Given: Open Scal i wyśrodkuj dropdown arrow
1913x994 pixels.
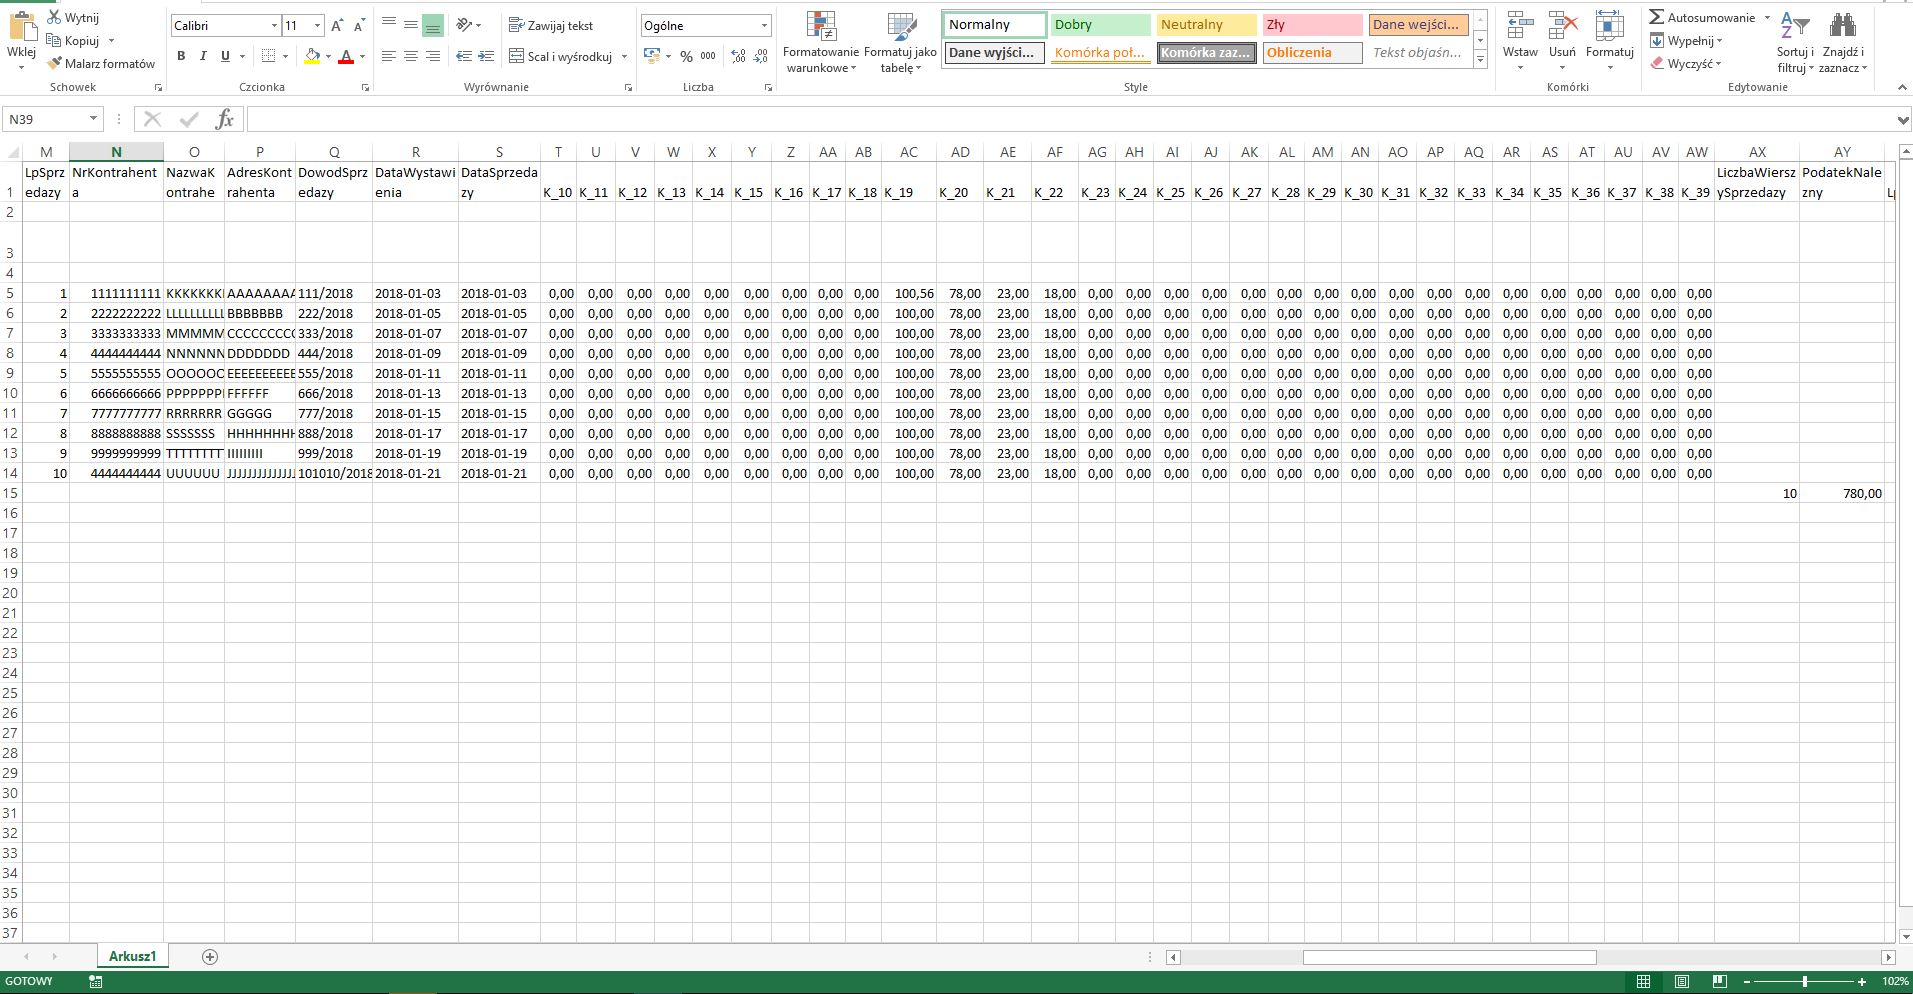Looking at the screenshot, I should [x=624, y=56].
